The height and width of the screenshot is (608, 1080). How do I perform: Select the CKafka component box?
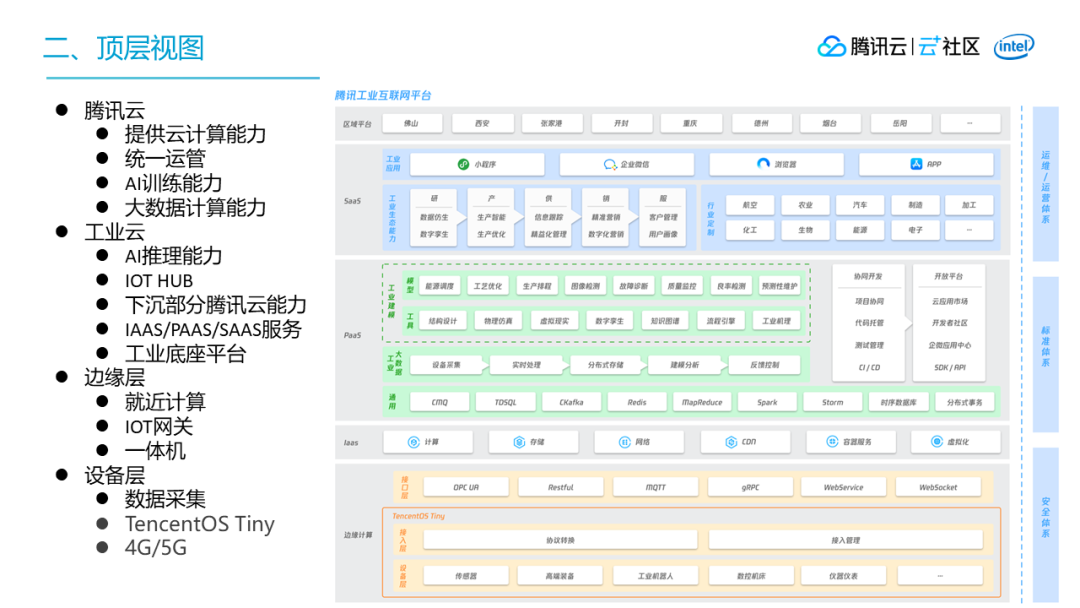pyautogui.click(x=572, y=402)
